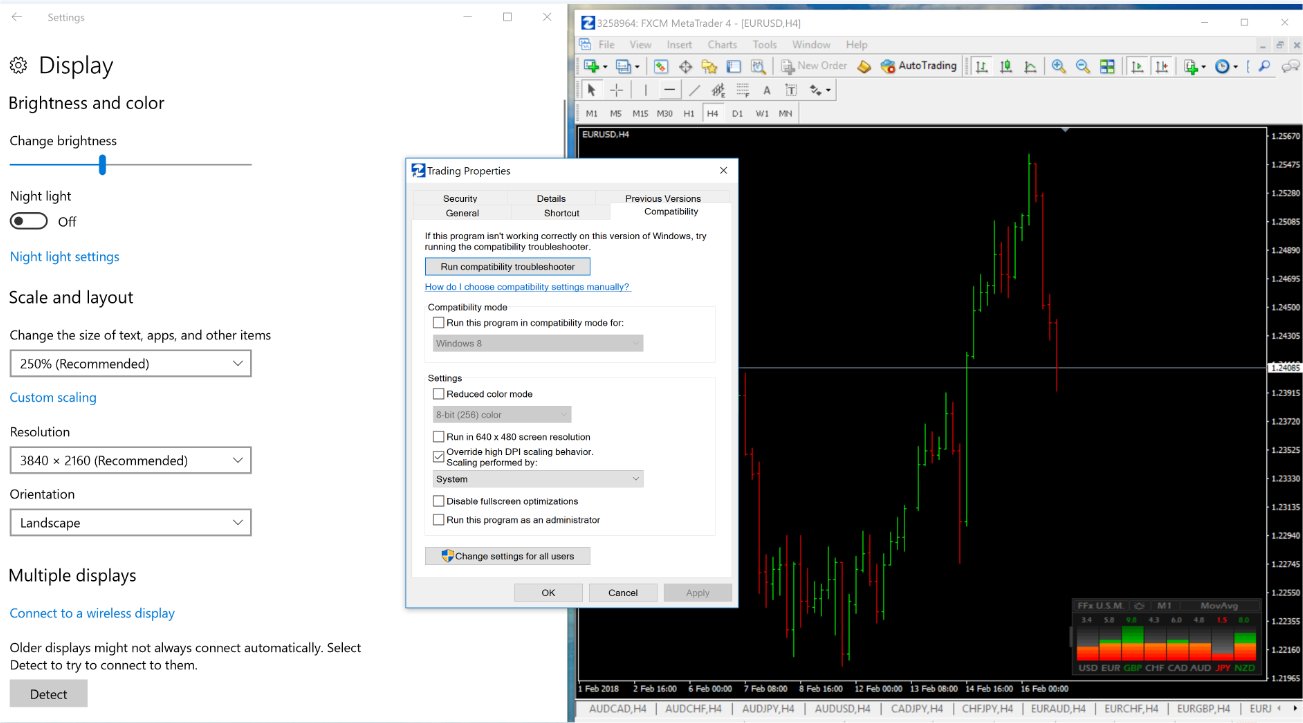Select the Fibonacci Retracement tool
The height and width of the screenshot is (723, 1303).
pos(742,90)
